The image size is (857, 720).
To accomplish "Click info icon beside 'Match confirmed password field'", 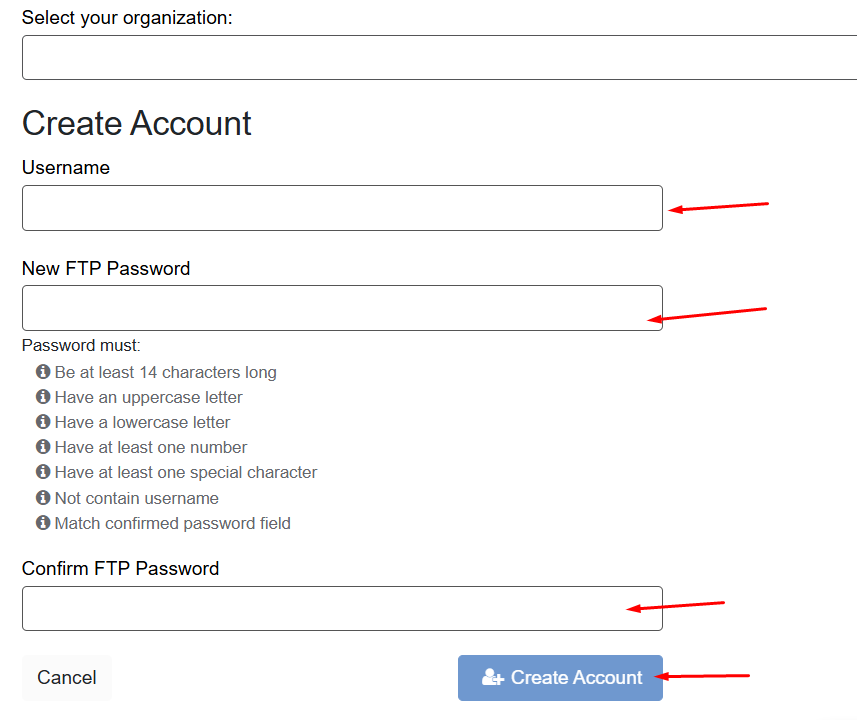I will tap(43, 523).
